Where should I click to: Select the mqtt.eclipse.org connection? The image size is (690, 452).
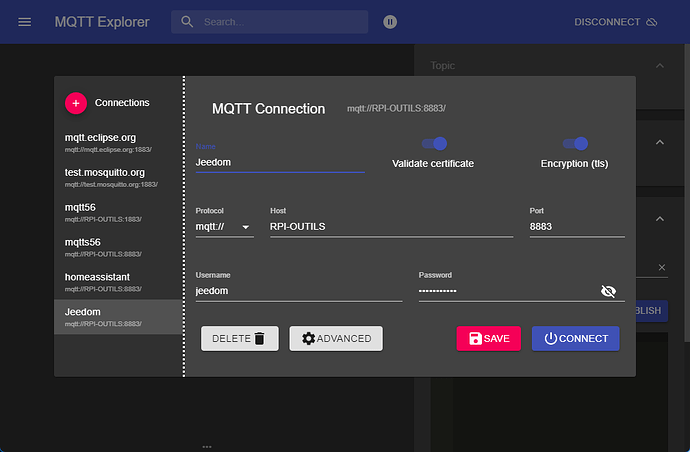pyautogui.click(x=118, y=143)
